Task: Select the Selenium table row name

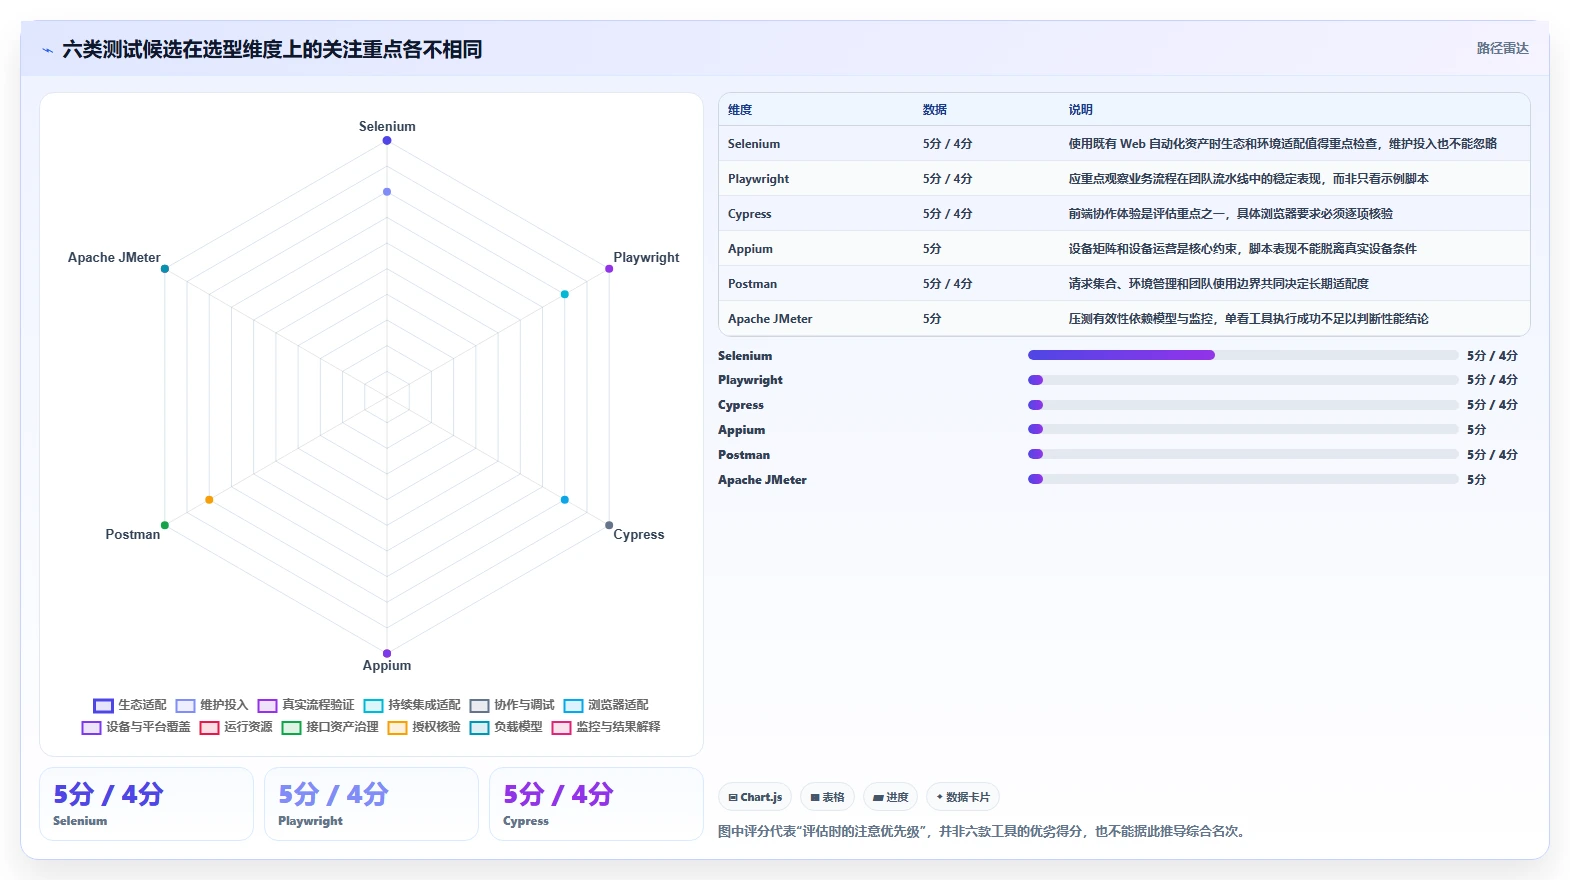Action: pyautogui.click(x=754, y=144)
